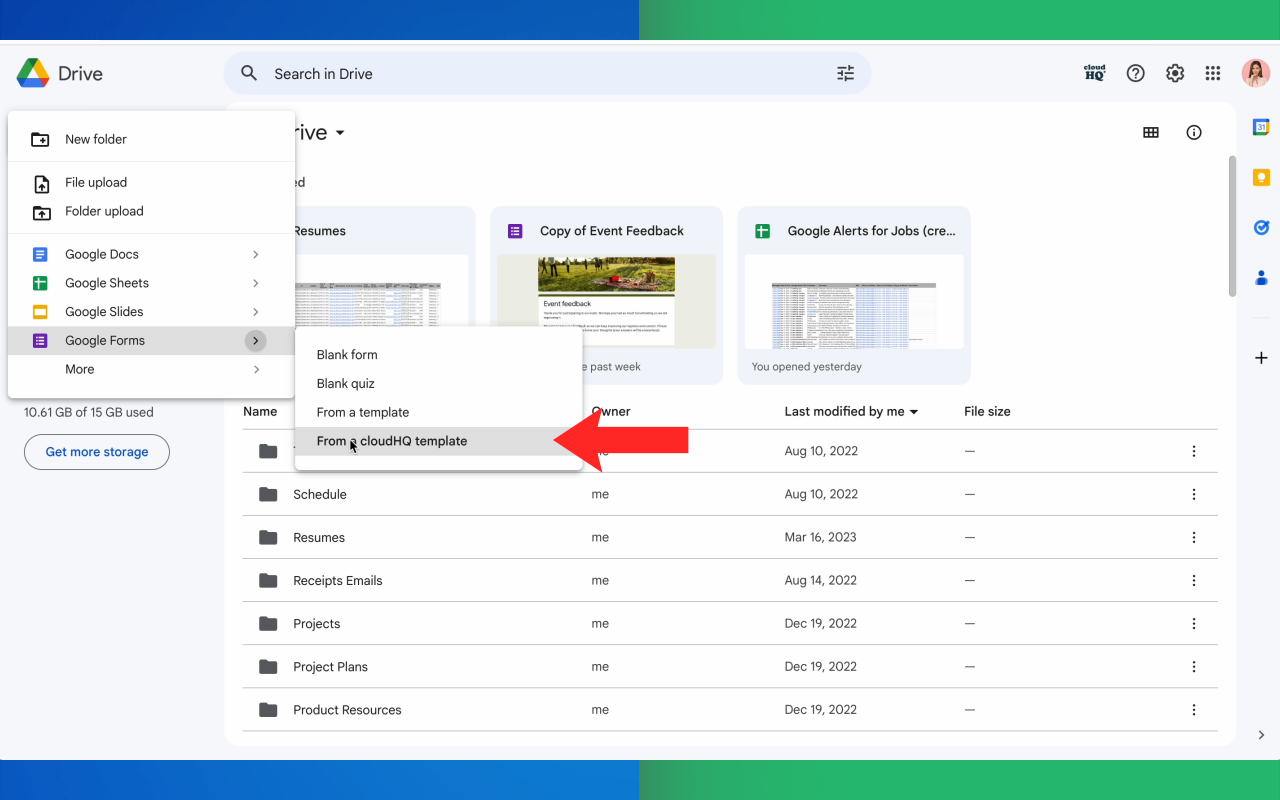The image size is (1280, 800).
Task: Open the Last modified by me sort dropdown
Action: point(851,411)
